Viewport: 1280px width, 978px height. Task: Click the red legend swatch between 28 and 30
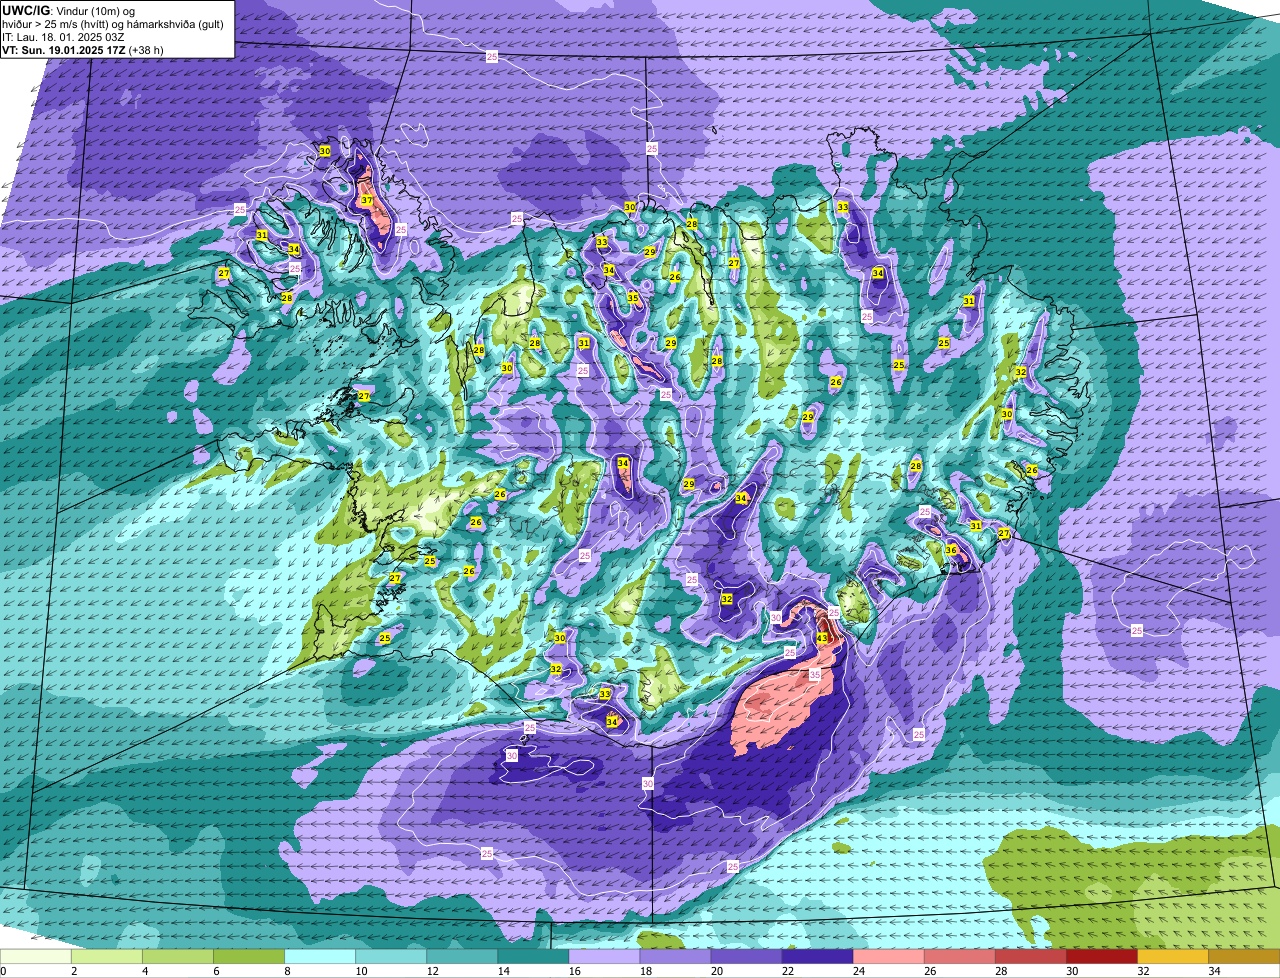[x=1030, y=956]
